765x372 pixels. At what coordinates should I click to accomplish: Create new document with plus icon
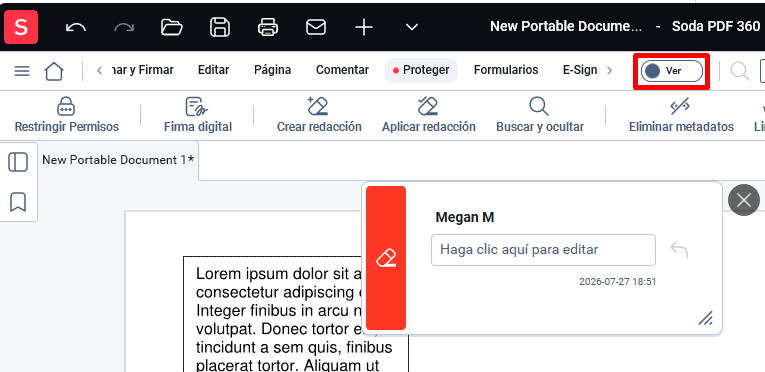364,27
